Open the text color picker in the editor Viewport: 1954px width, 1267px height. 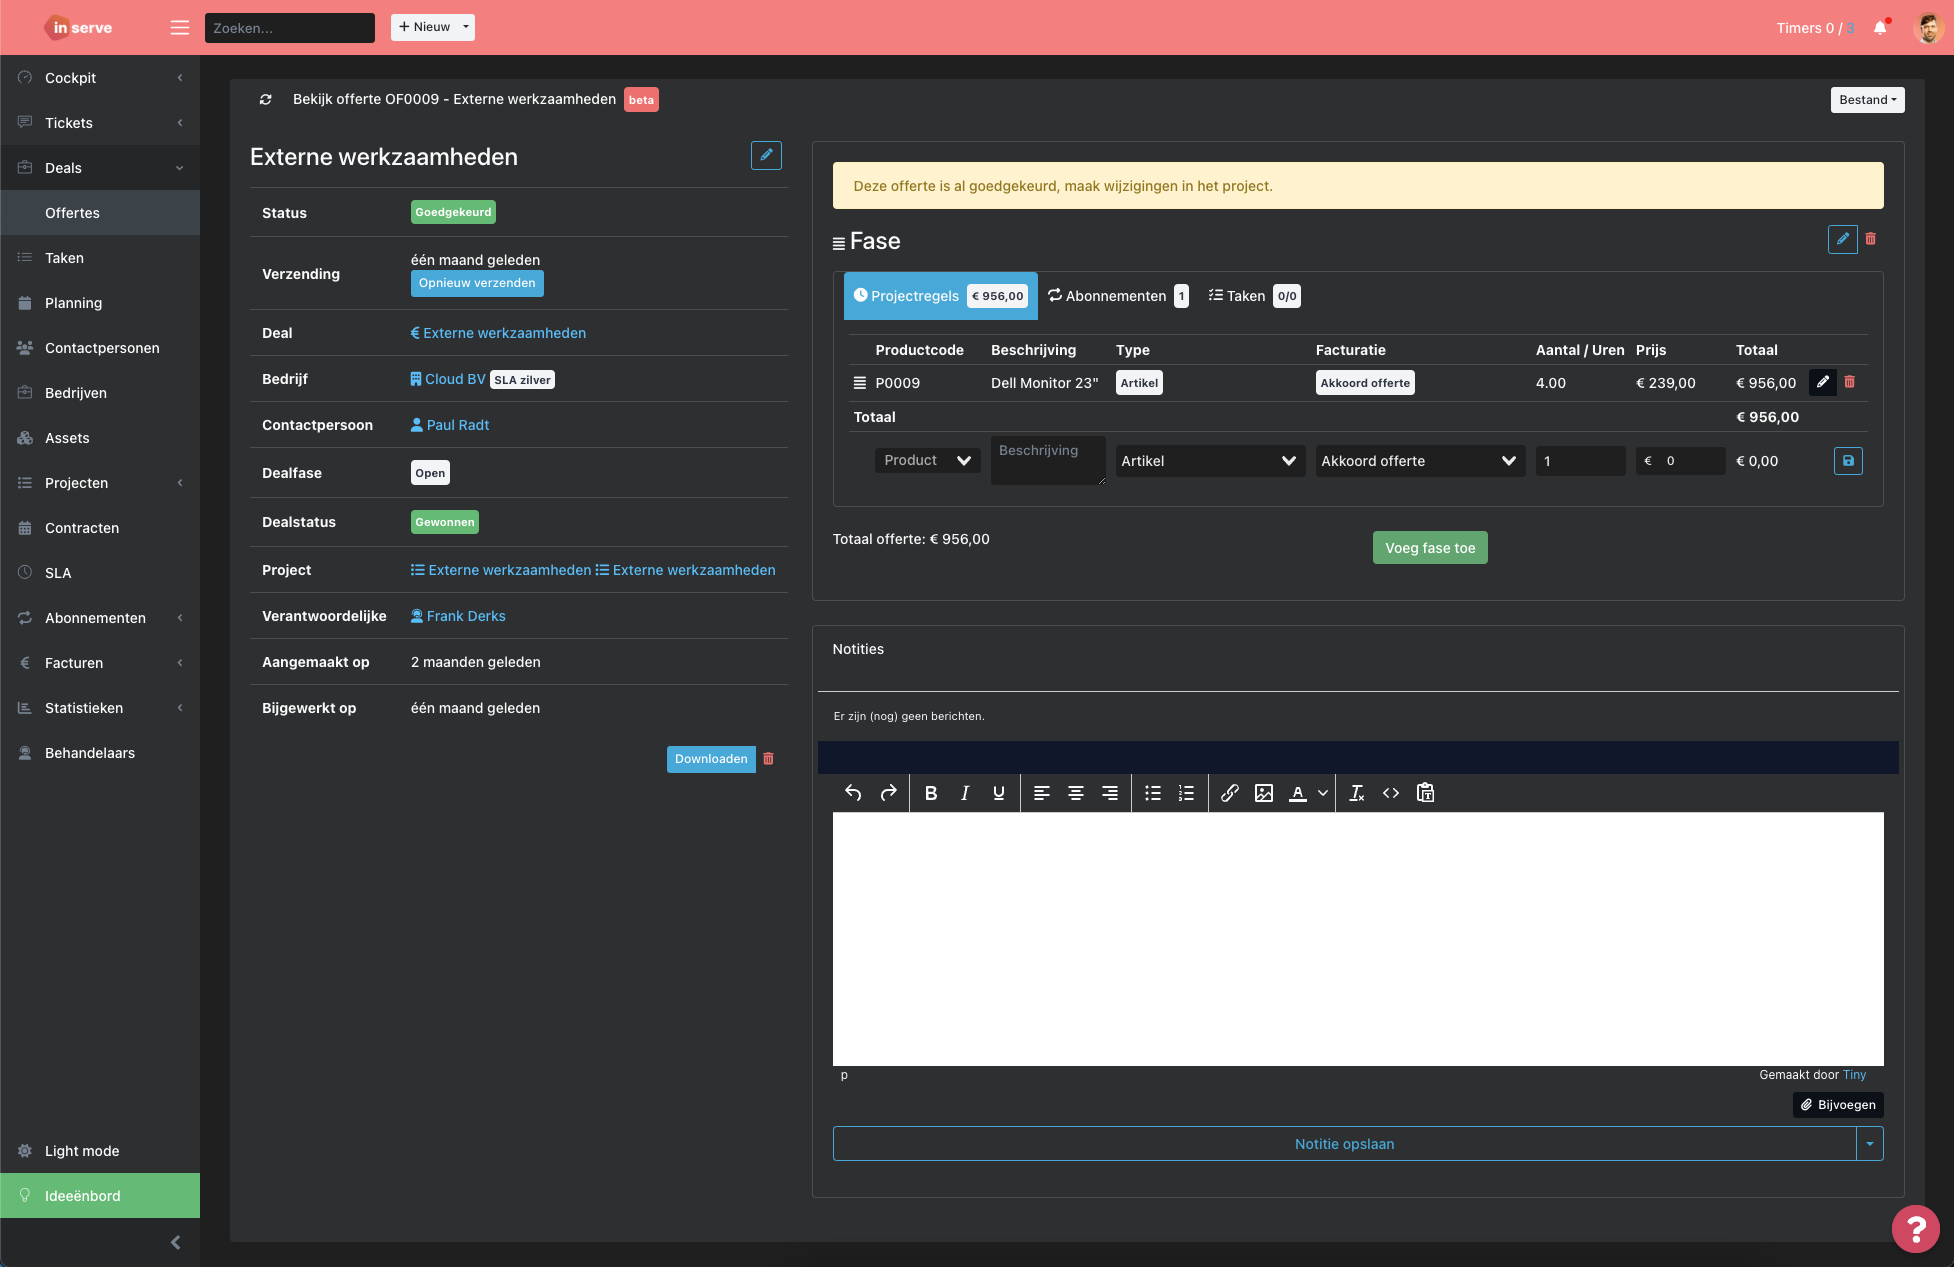(1299, 792)
